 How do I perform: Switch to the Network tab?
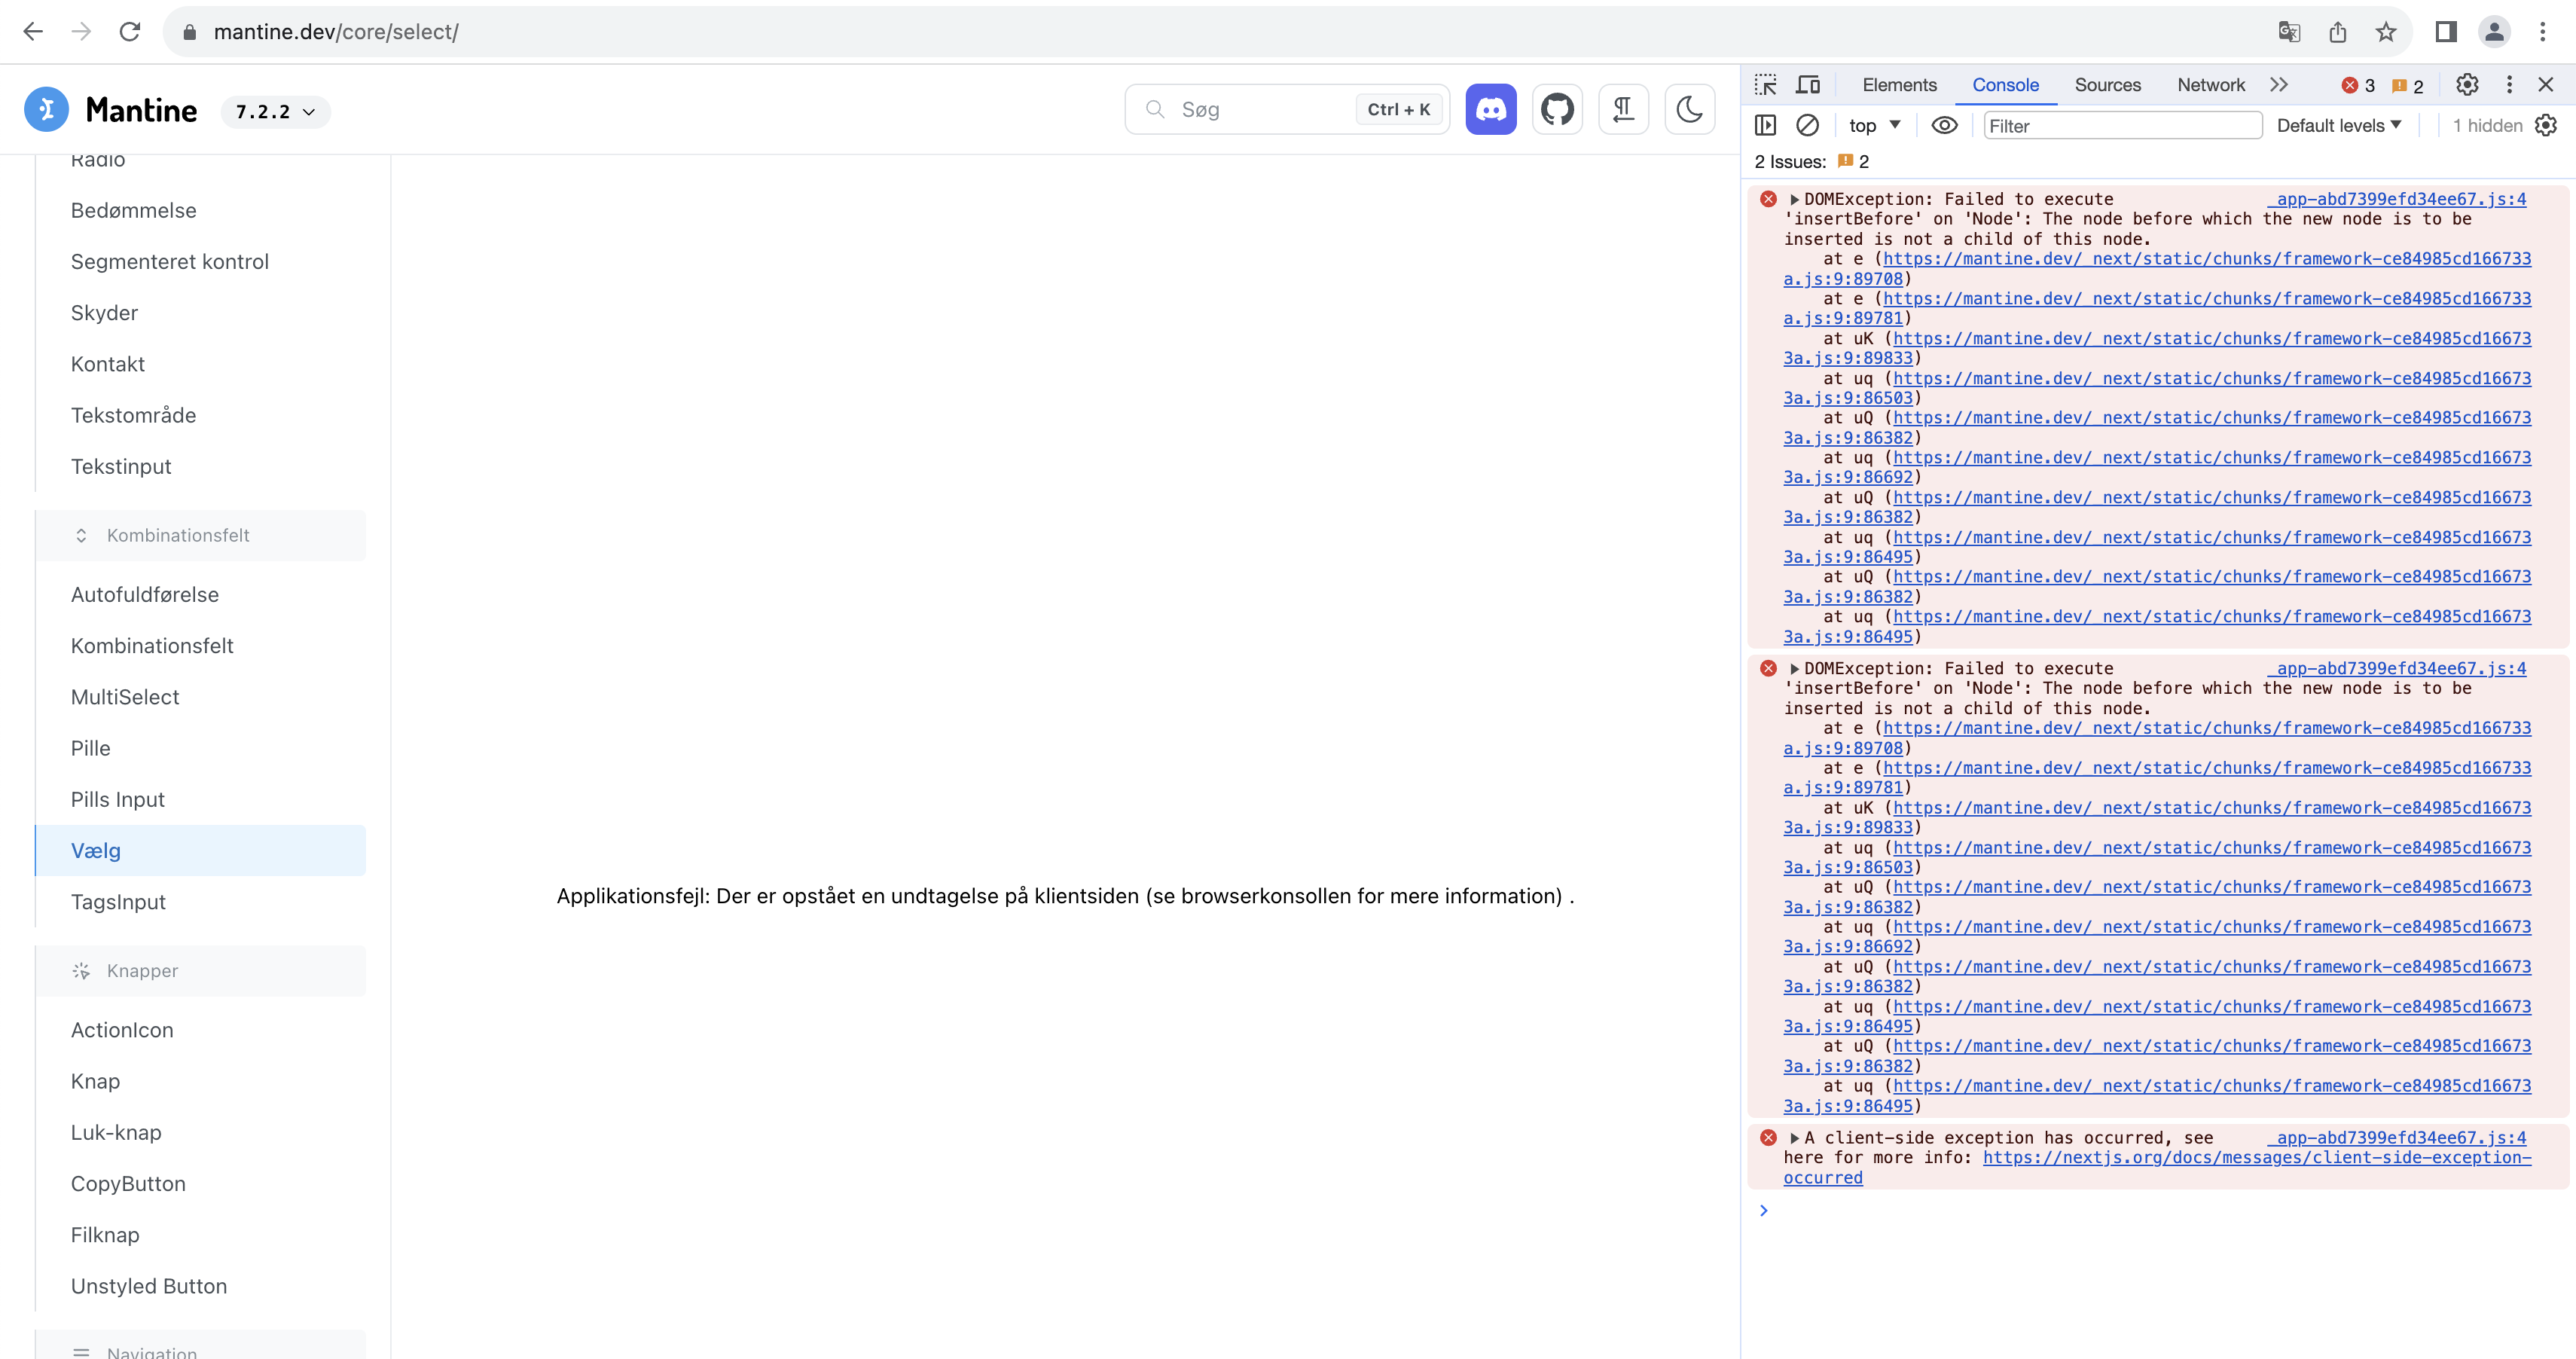click(x=2209, y=84)
